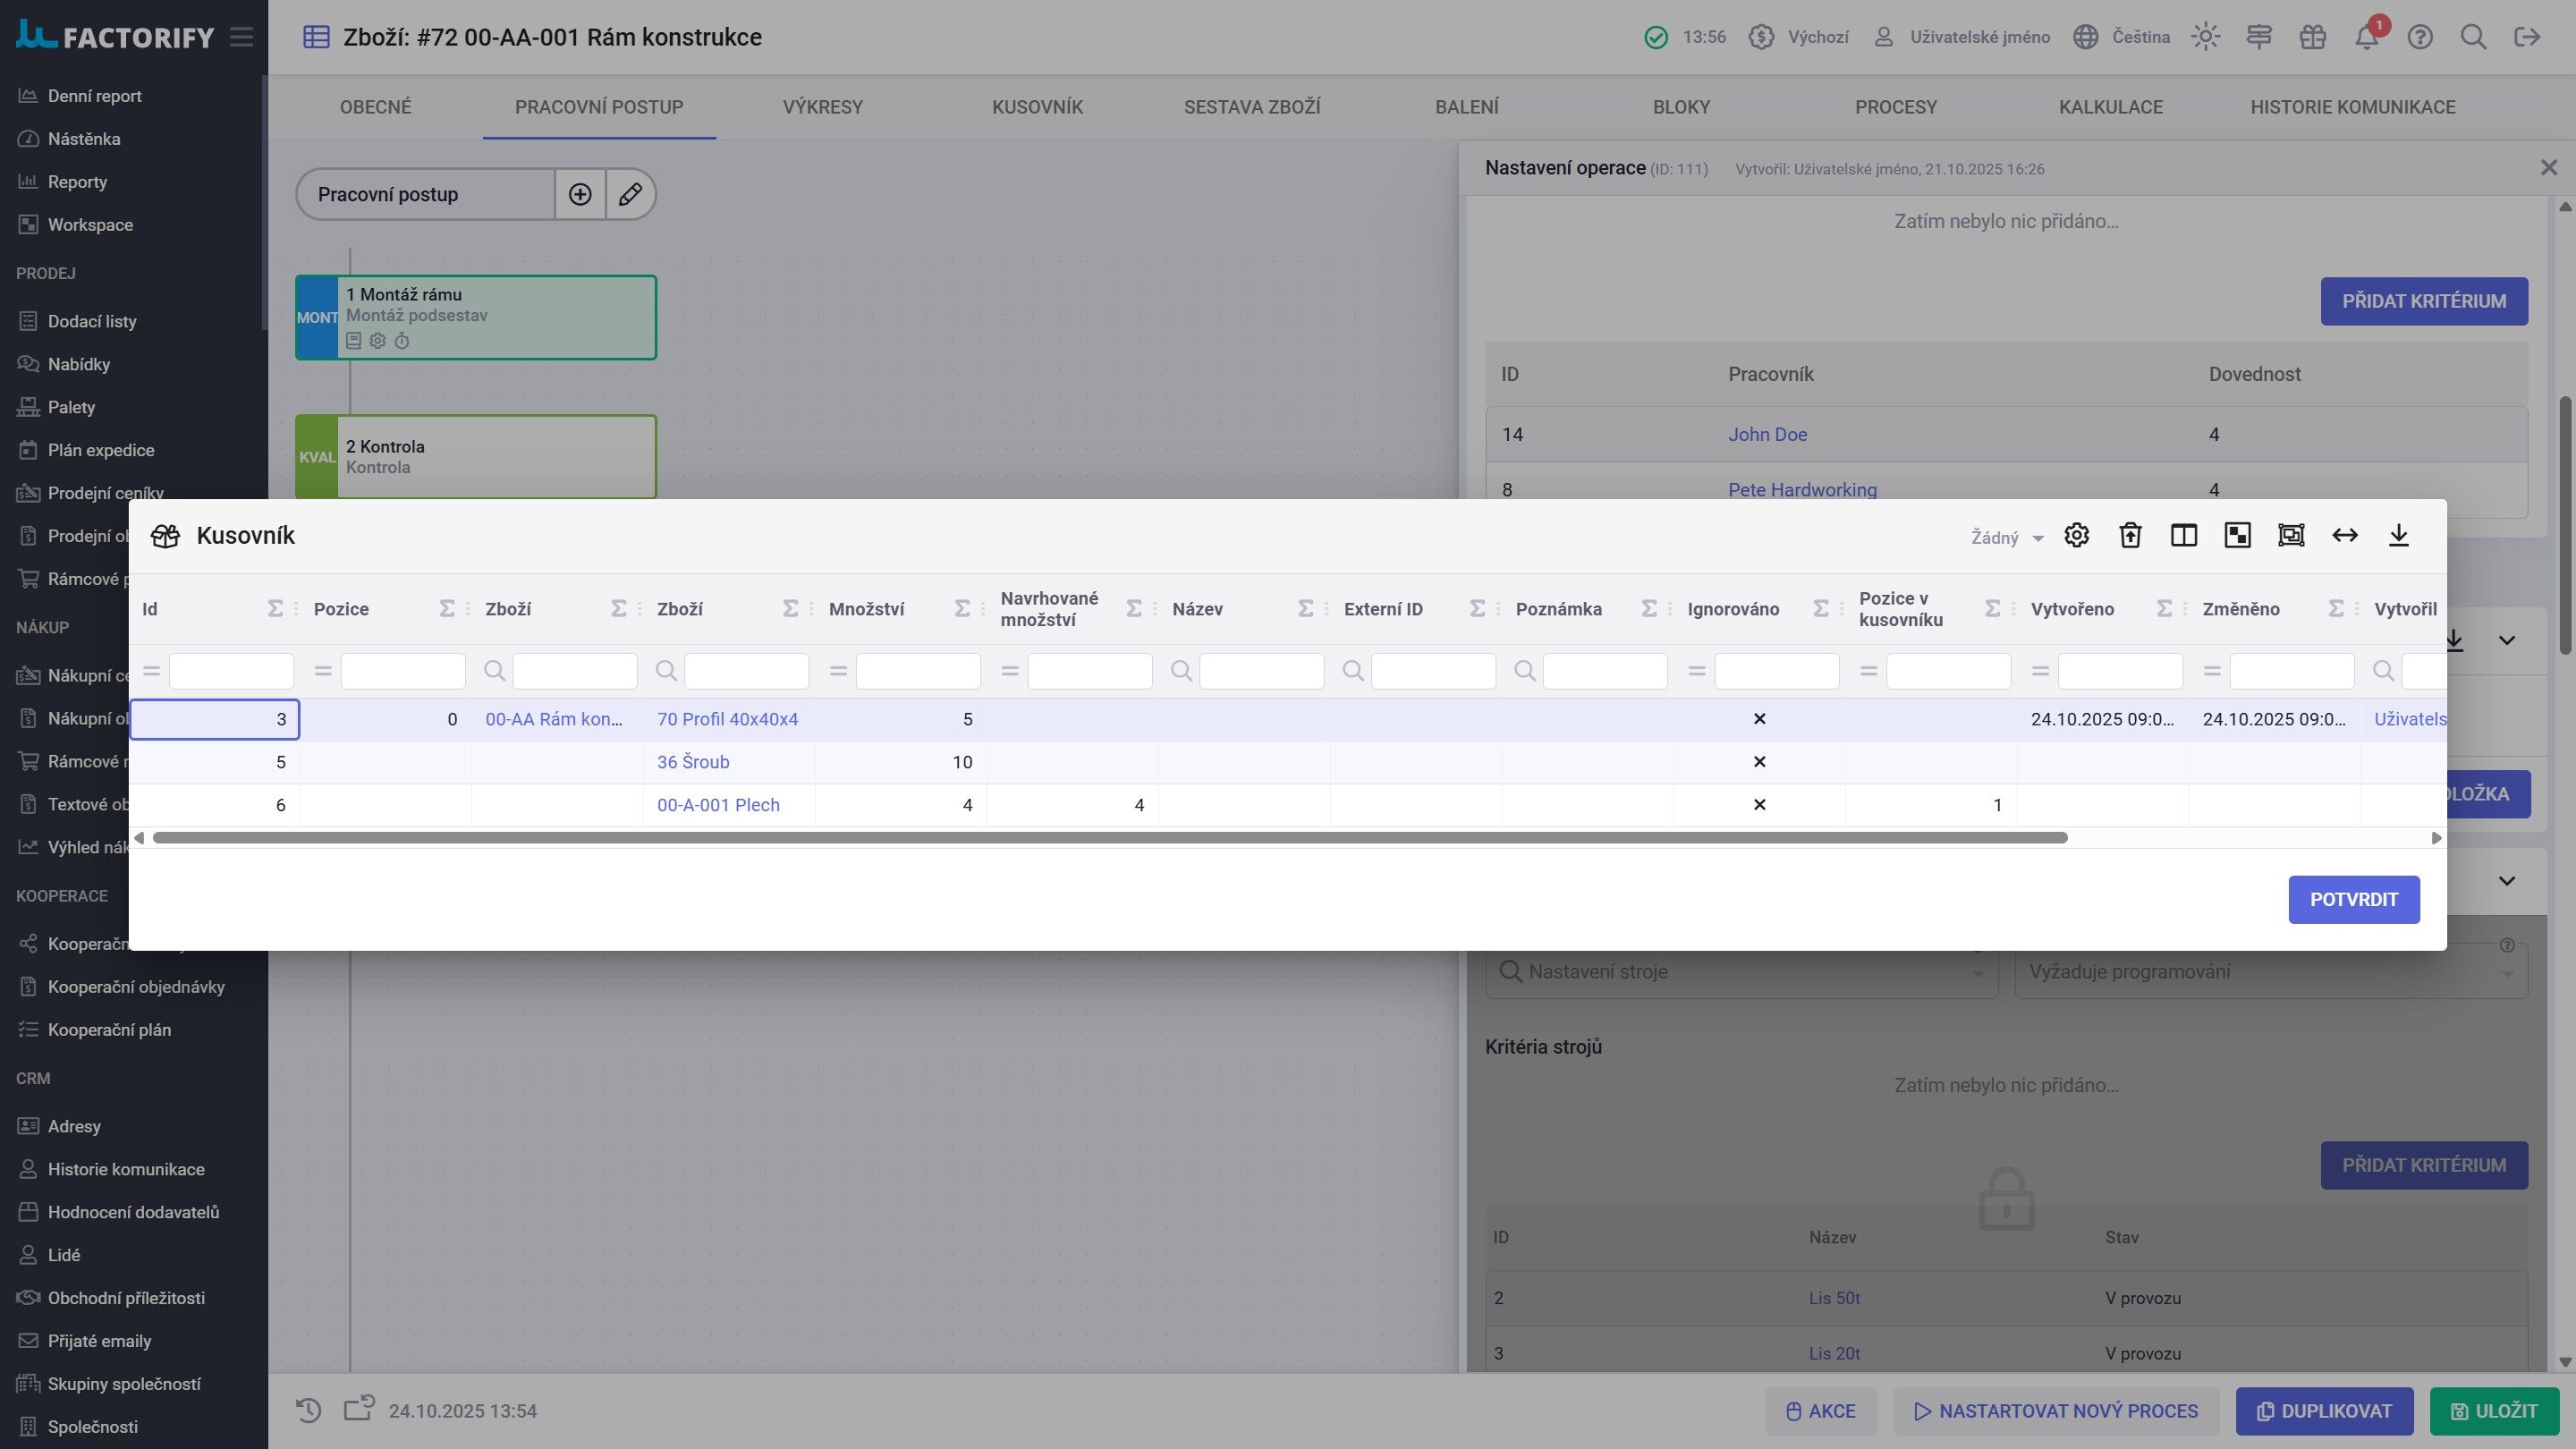2576x1449 pixels.
Task: Open the Žádný dropdown in Kusovník header
Action: (2006, 538)
